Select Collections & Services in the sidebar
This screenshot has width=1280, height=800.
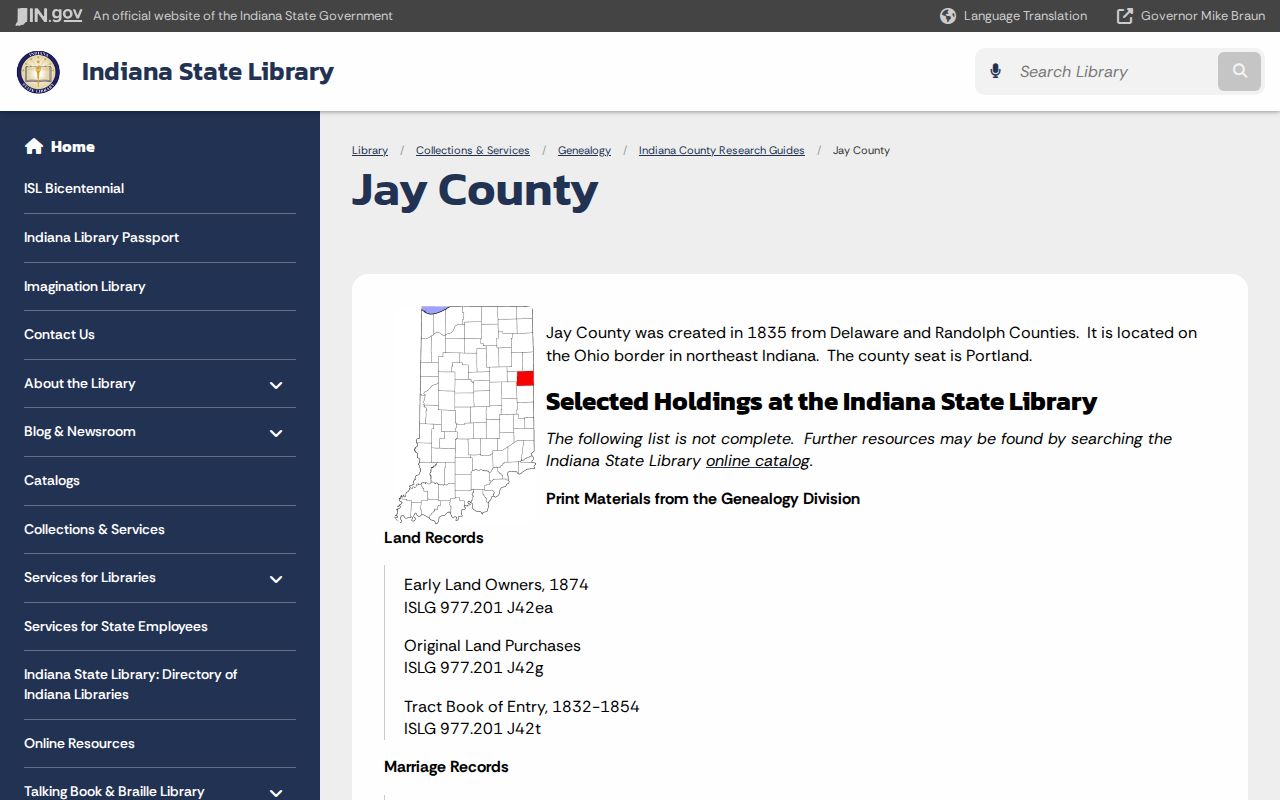pos(94,529)
